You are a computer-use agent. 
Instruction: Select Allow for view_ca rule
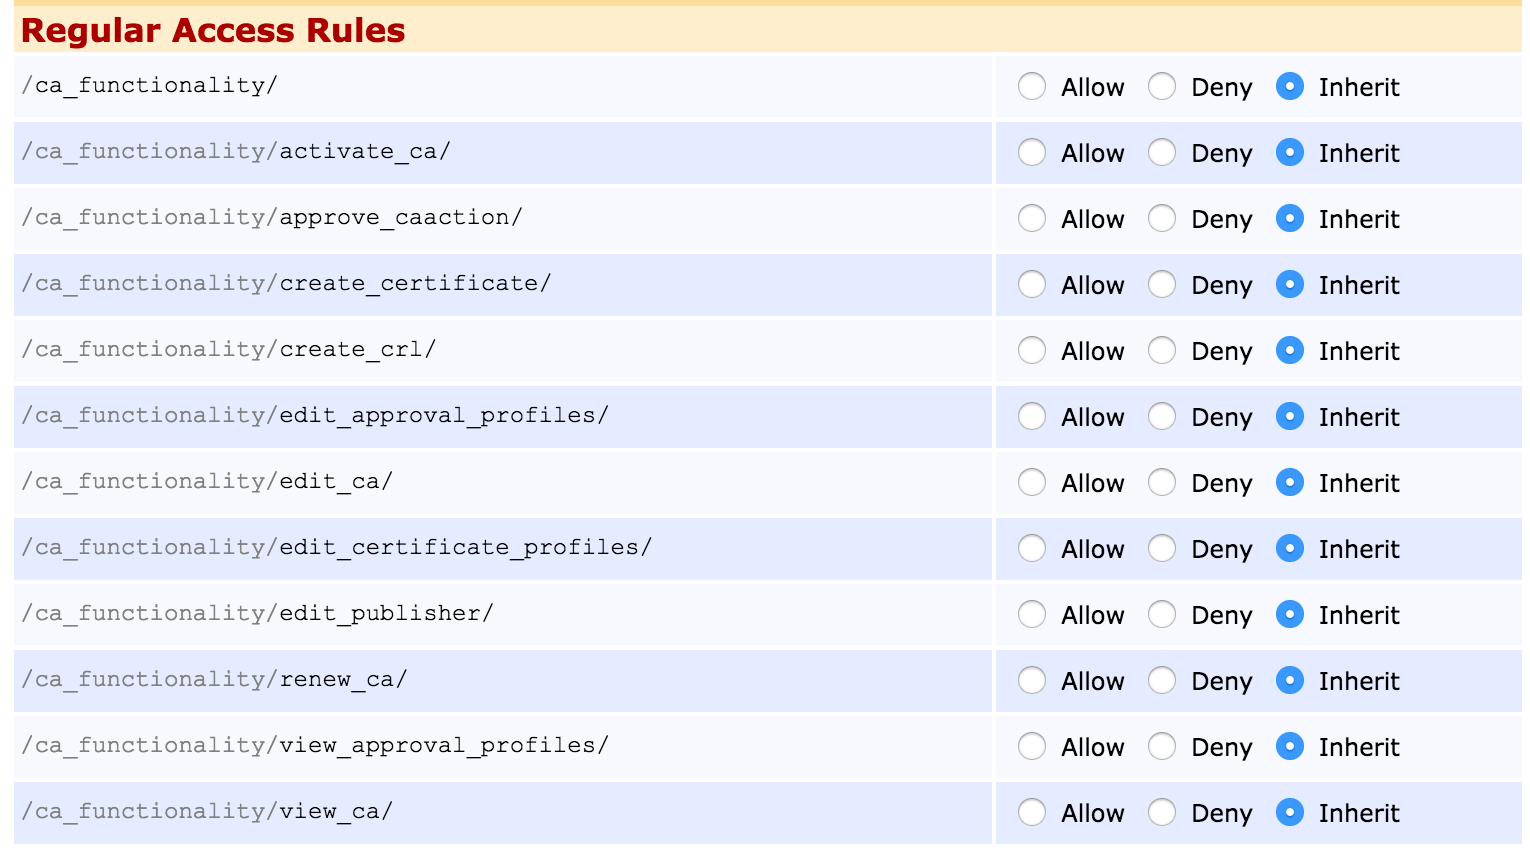(x=1032, y=813)
